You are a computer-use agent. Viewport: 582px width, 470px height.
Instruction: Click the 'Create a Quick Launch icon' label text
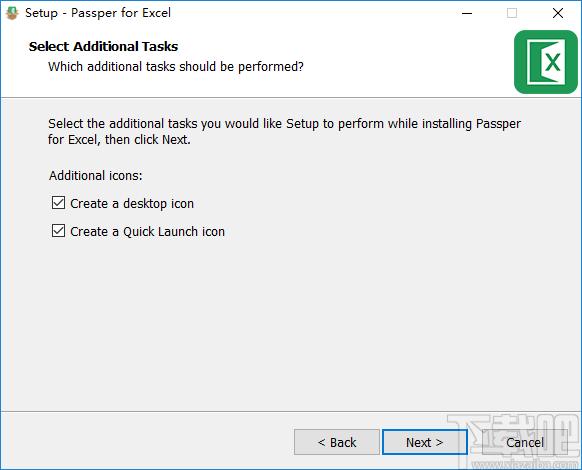147,231
